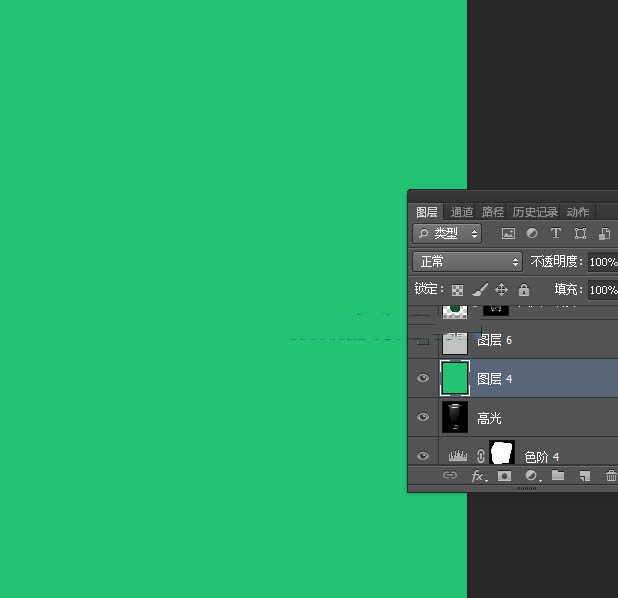Screen dimensions: 618x598
Task: Add a layer mask to 图层 4
Action: click(505, 477)
